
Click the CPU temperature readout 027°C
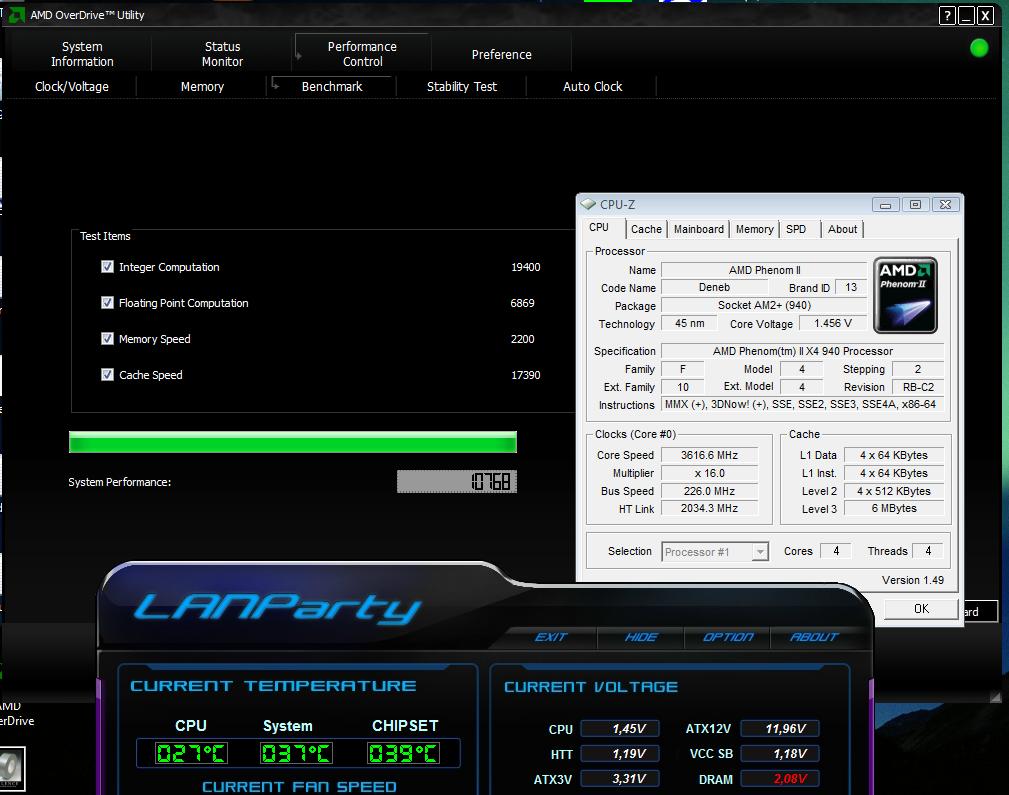point(191,753)
